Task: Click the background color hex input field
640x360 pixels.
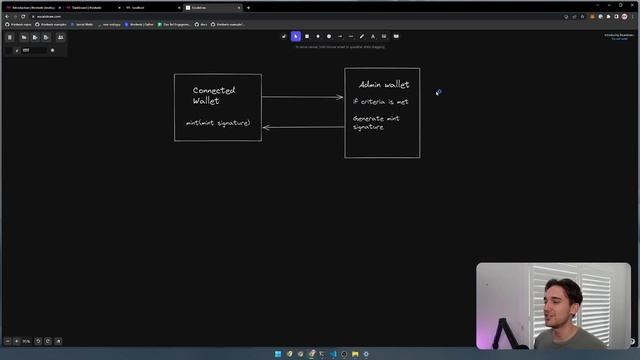Action: [x=33, y=51]
